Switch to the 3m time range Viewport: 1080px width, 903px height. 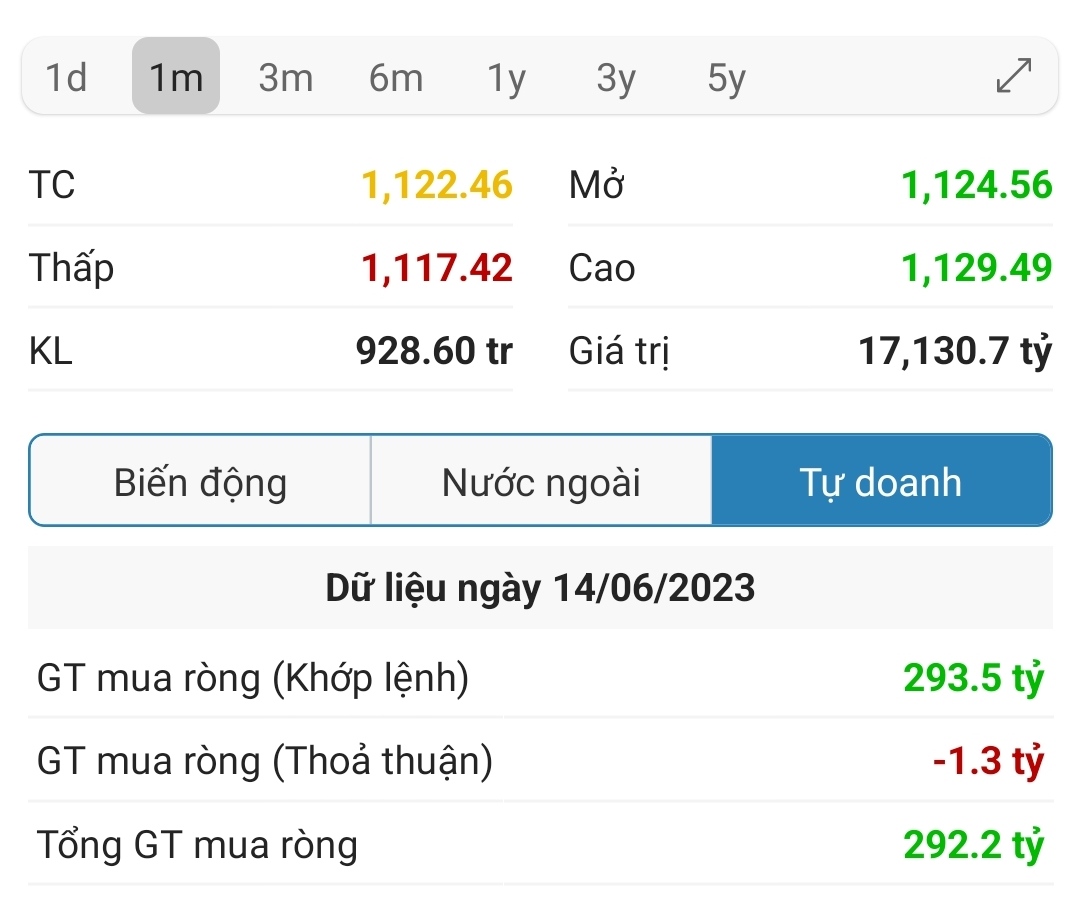pyautogui.click(x=285, y=77)
